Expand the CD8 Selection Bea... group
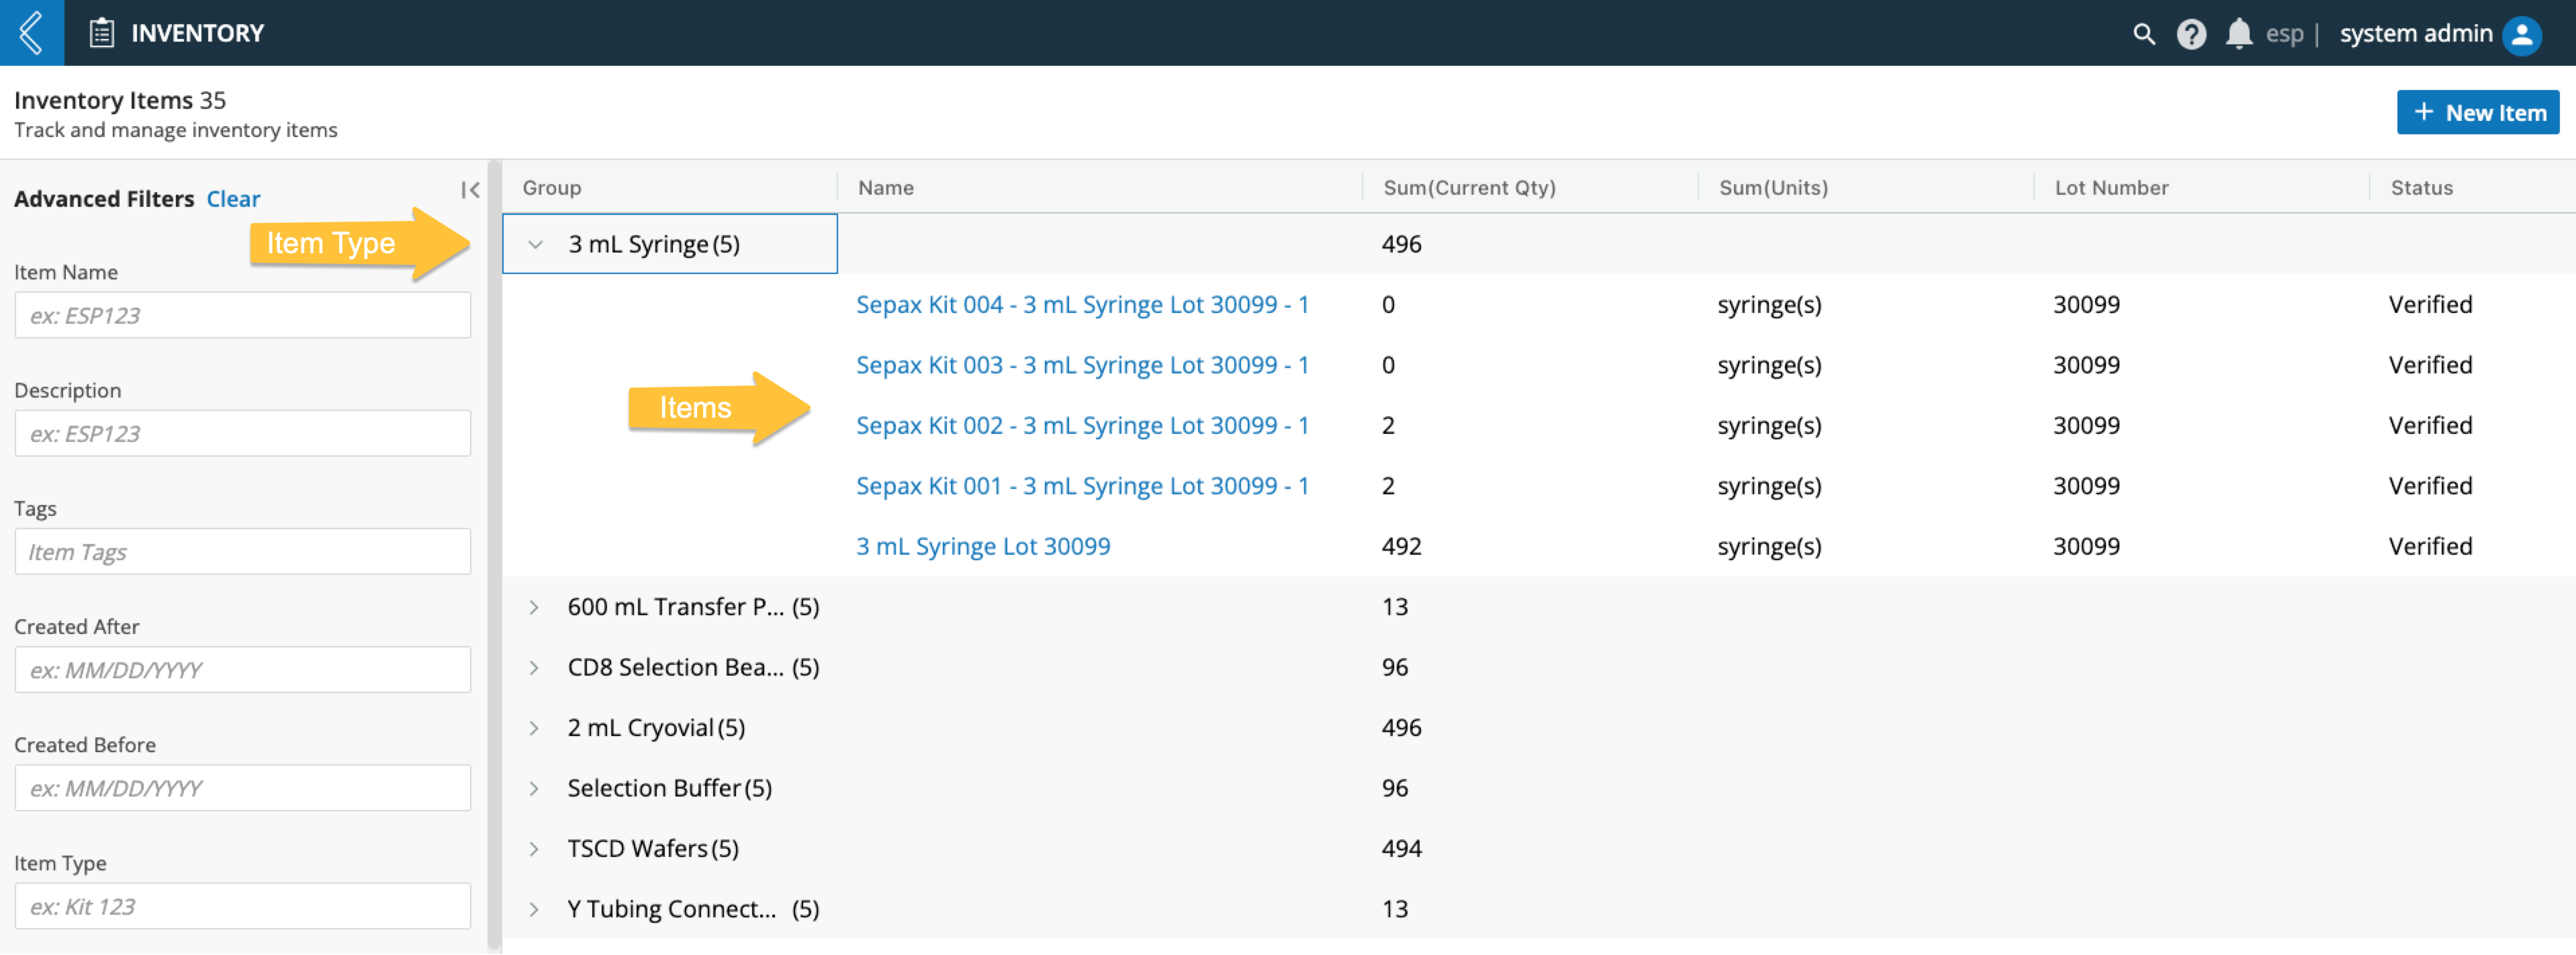This screenshot has height=955, width=2576. coord(534,667)
